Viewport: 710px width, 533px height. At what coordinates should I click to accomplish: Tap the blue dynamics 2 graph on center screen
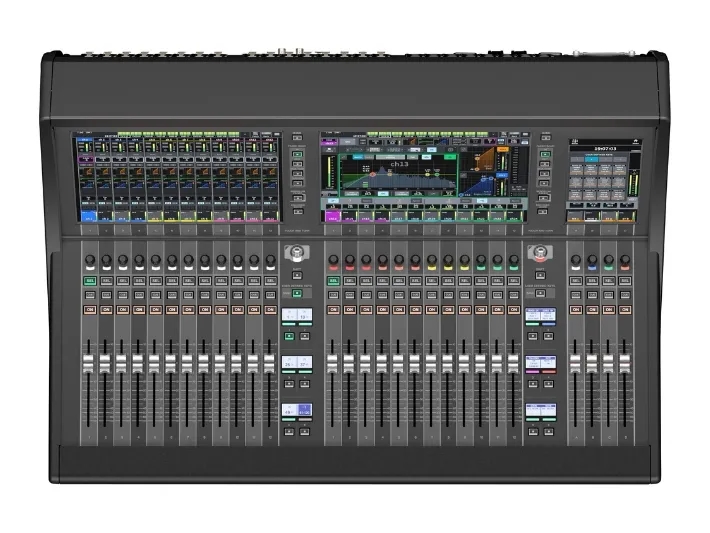coord(478,184)
